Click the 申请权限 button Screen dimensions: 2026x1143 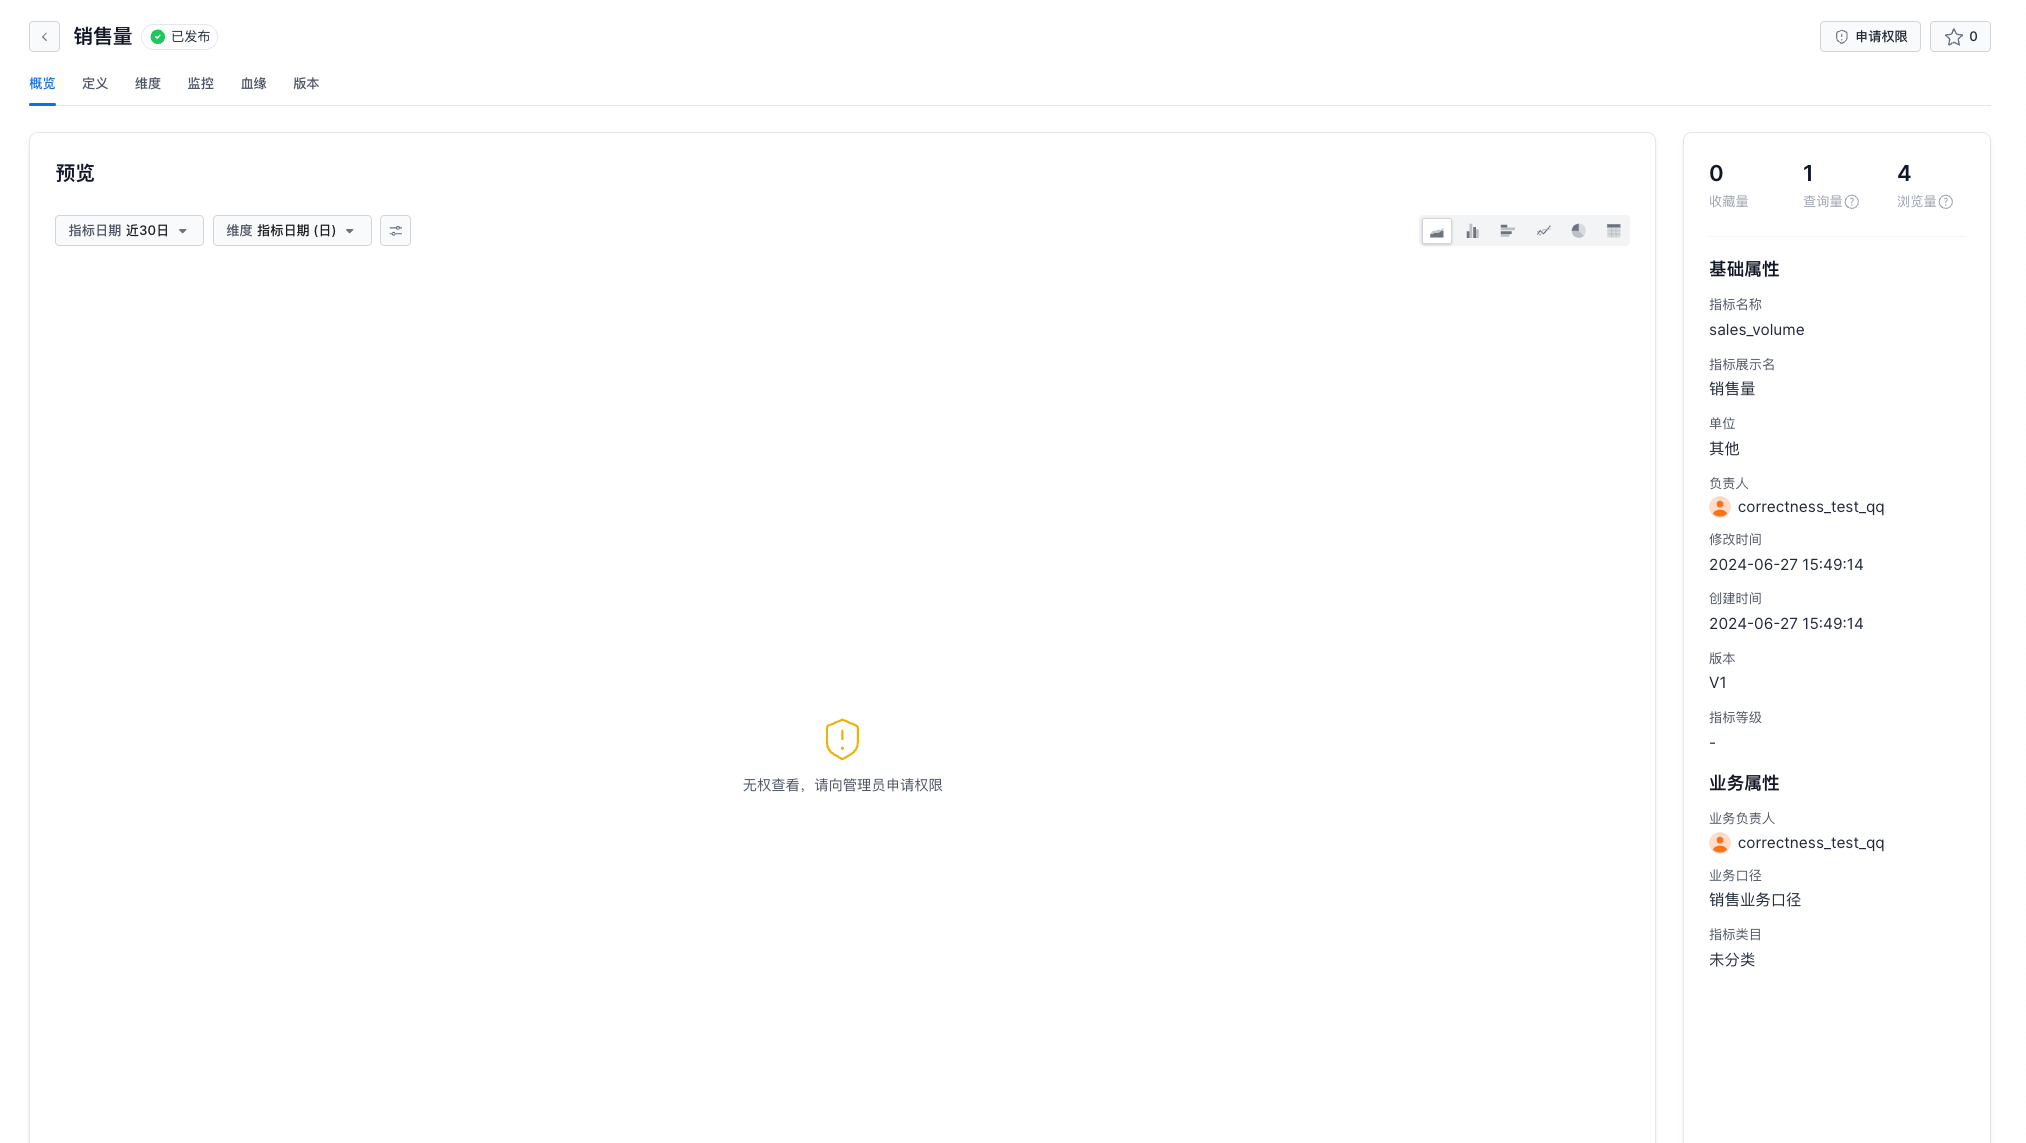1869,37
